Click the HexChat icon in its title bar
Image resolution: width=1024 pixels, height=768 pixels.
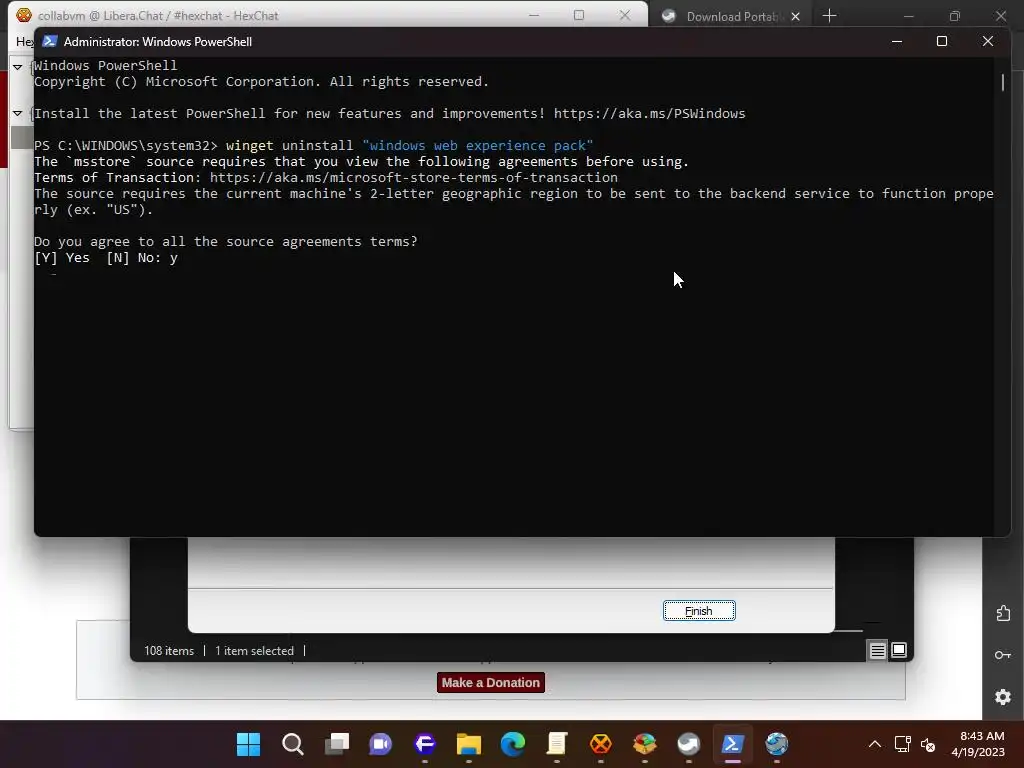24,15
